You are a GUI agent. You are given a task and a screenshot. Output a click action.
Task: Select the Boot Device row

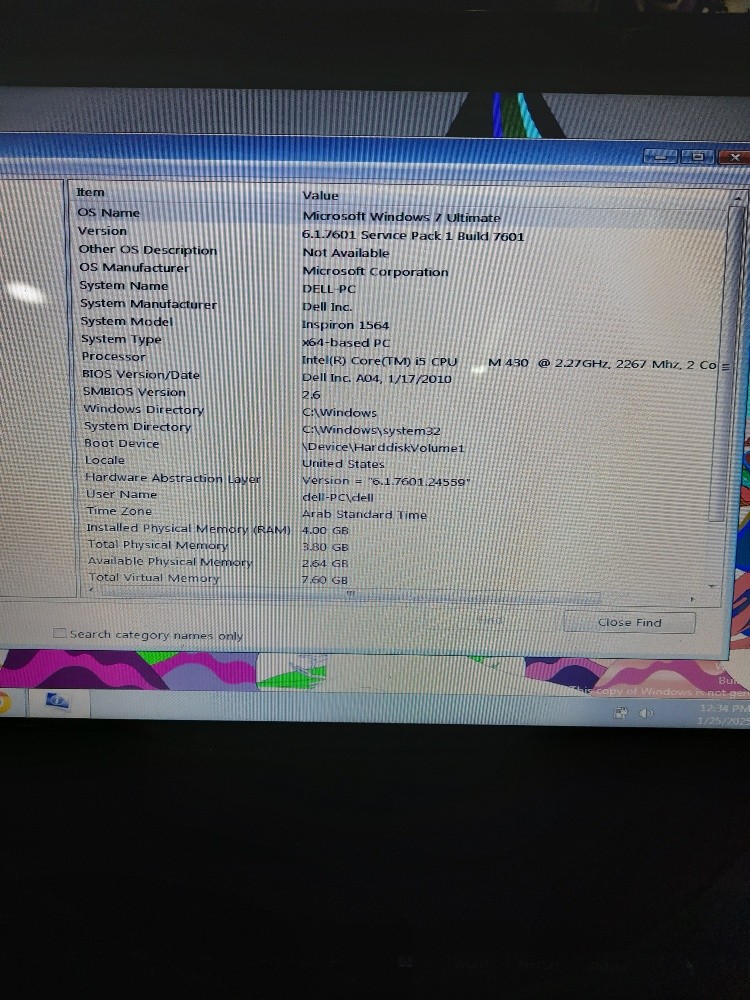[x=401, y=445]
